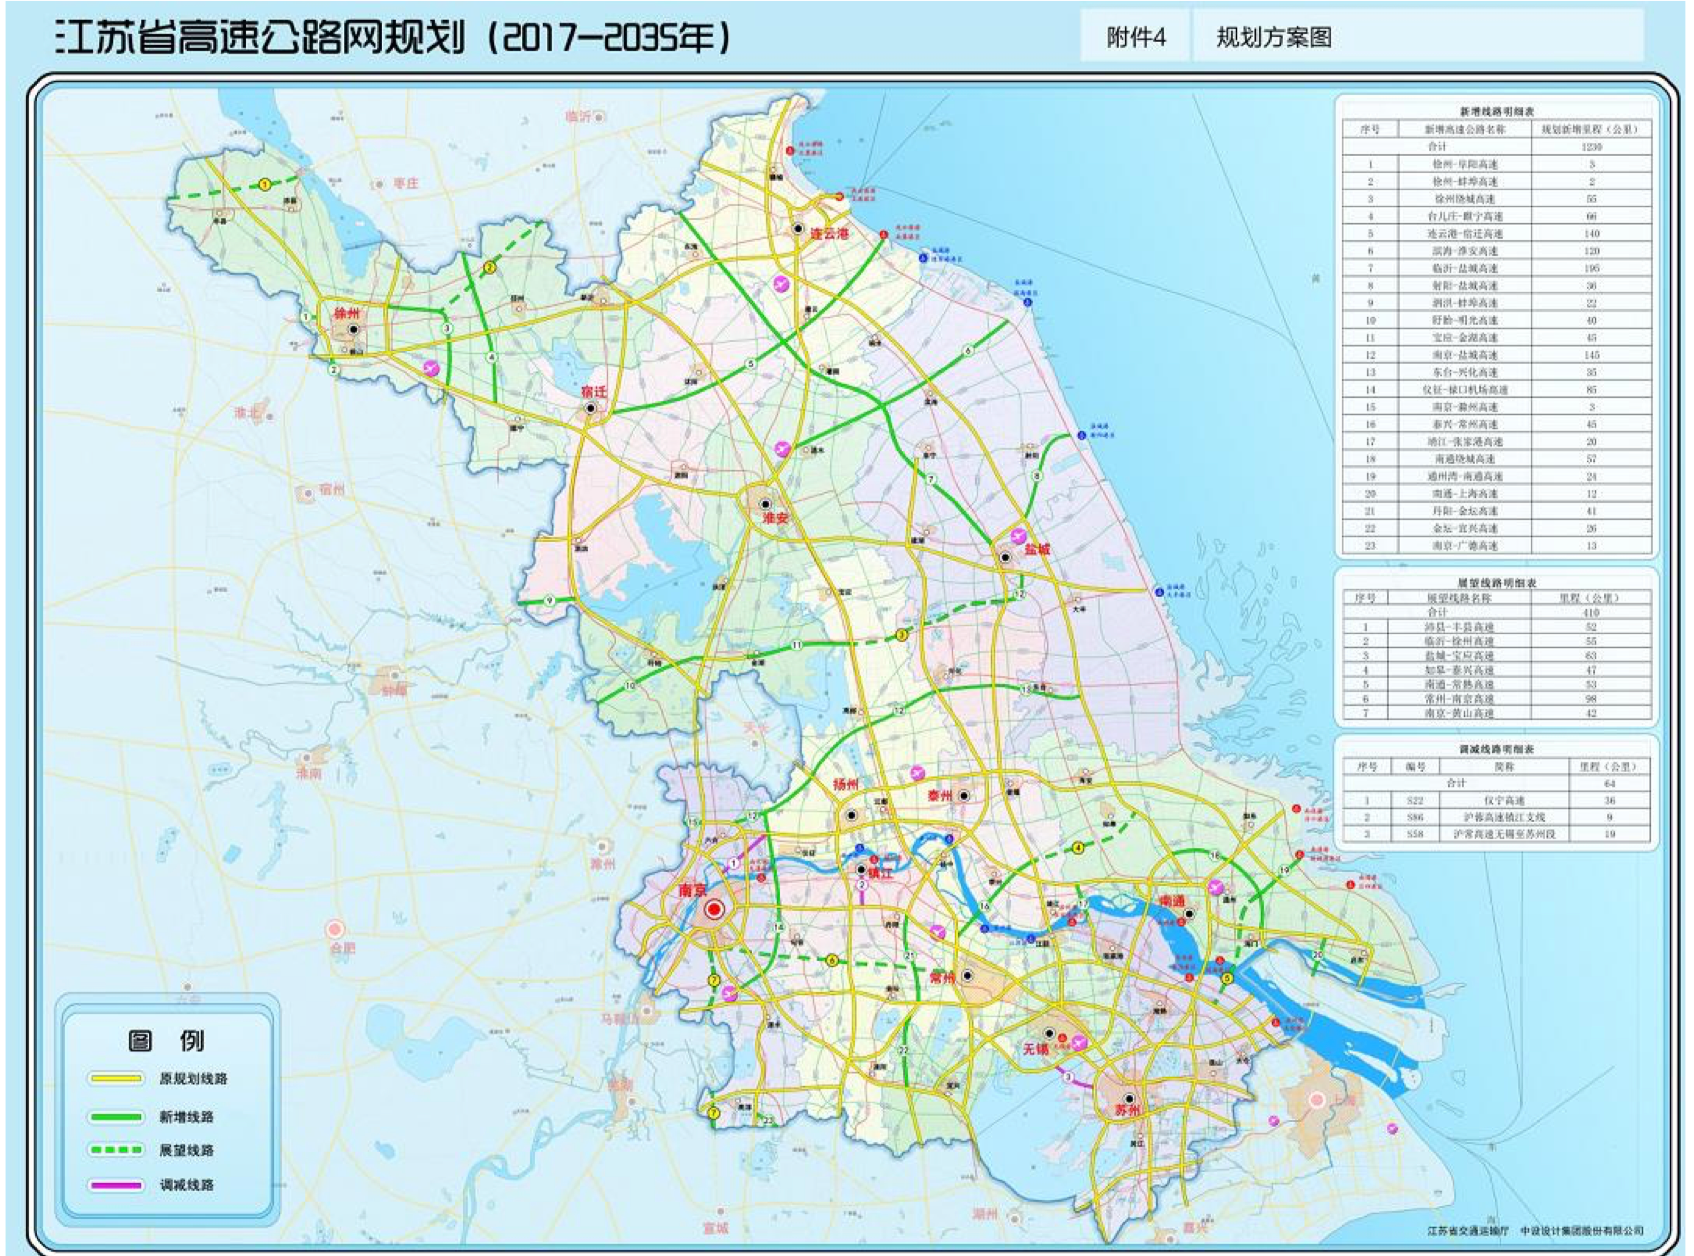Select the magenta 调减线路 legend line

[x=115, y=1186]
